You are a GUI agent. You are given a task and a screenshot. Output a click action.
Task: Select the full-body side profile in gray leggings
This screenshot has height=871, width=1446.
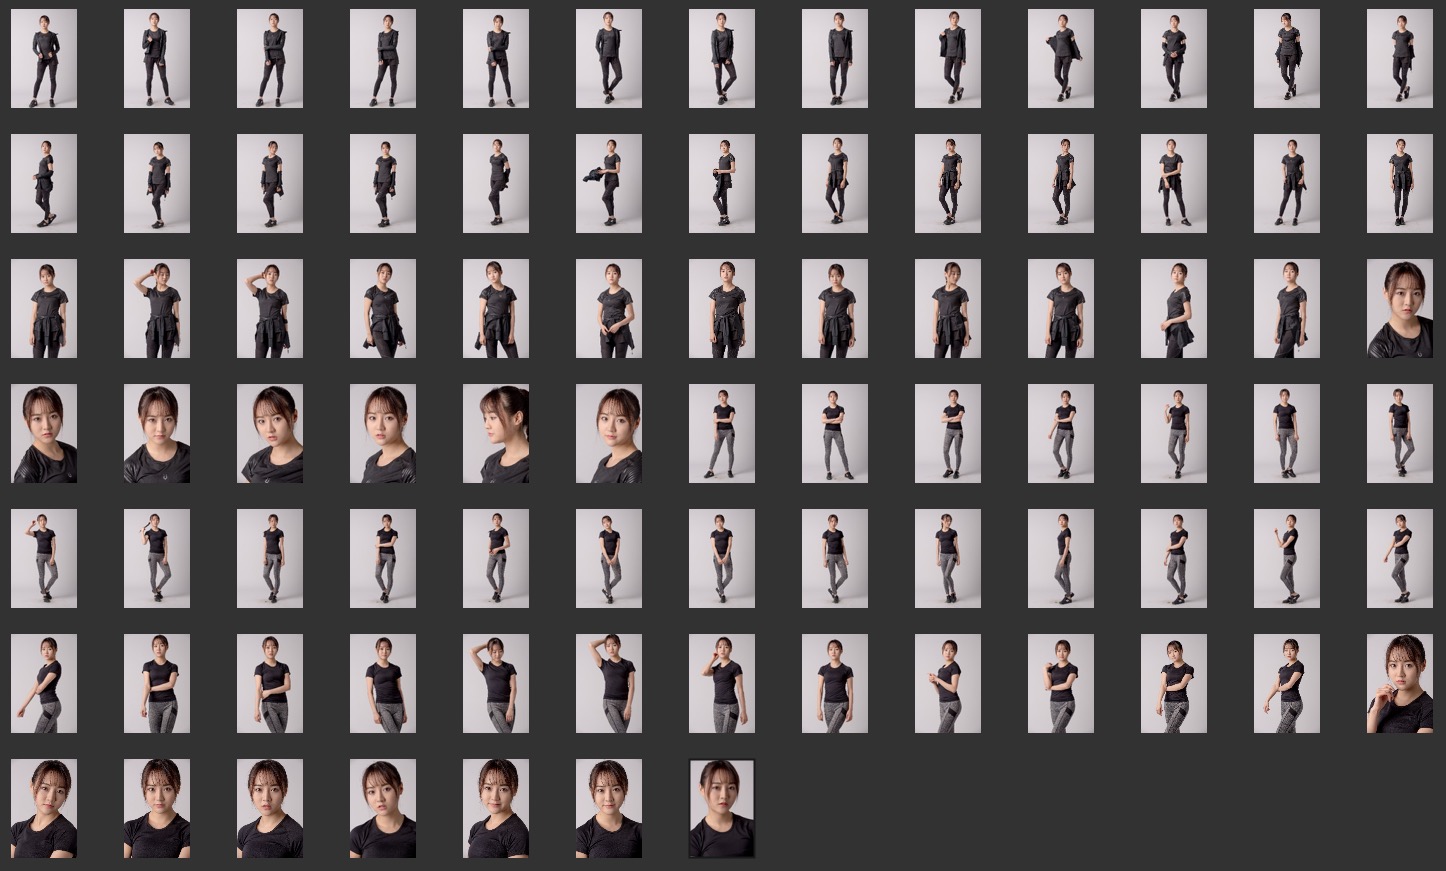click(x=1061, y=559)
